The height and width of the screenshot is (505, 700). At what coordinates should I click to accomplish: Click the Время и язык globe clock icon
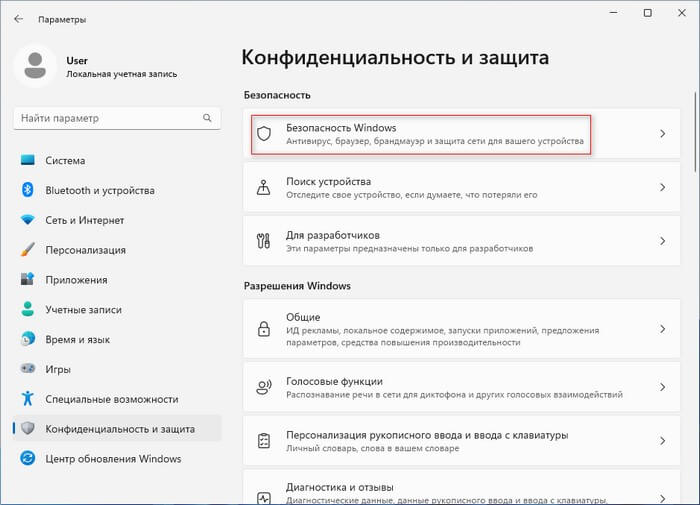pyautogui.click(x=28, y=339)
